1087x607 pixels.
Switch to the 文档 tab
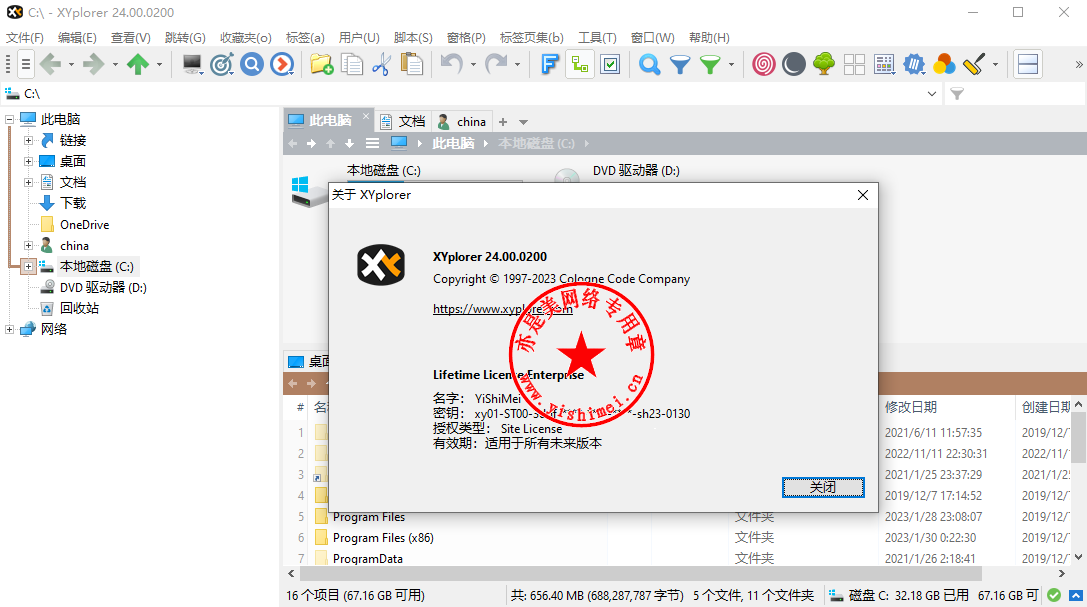point(403,121)
